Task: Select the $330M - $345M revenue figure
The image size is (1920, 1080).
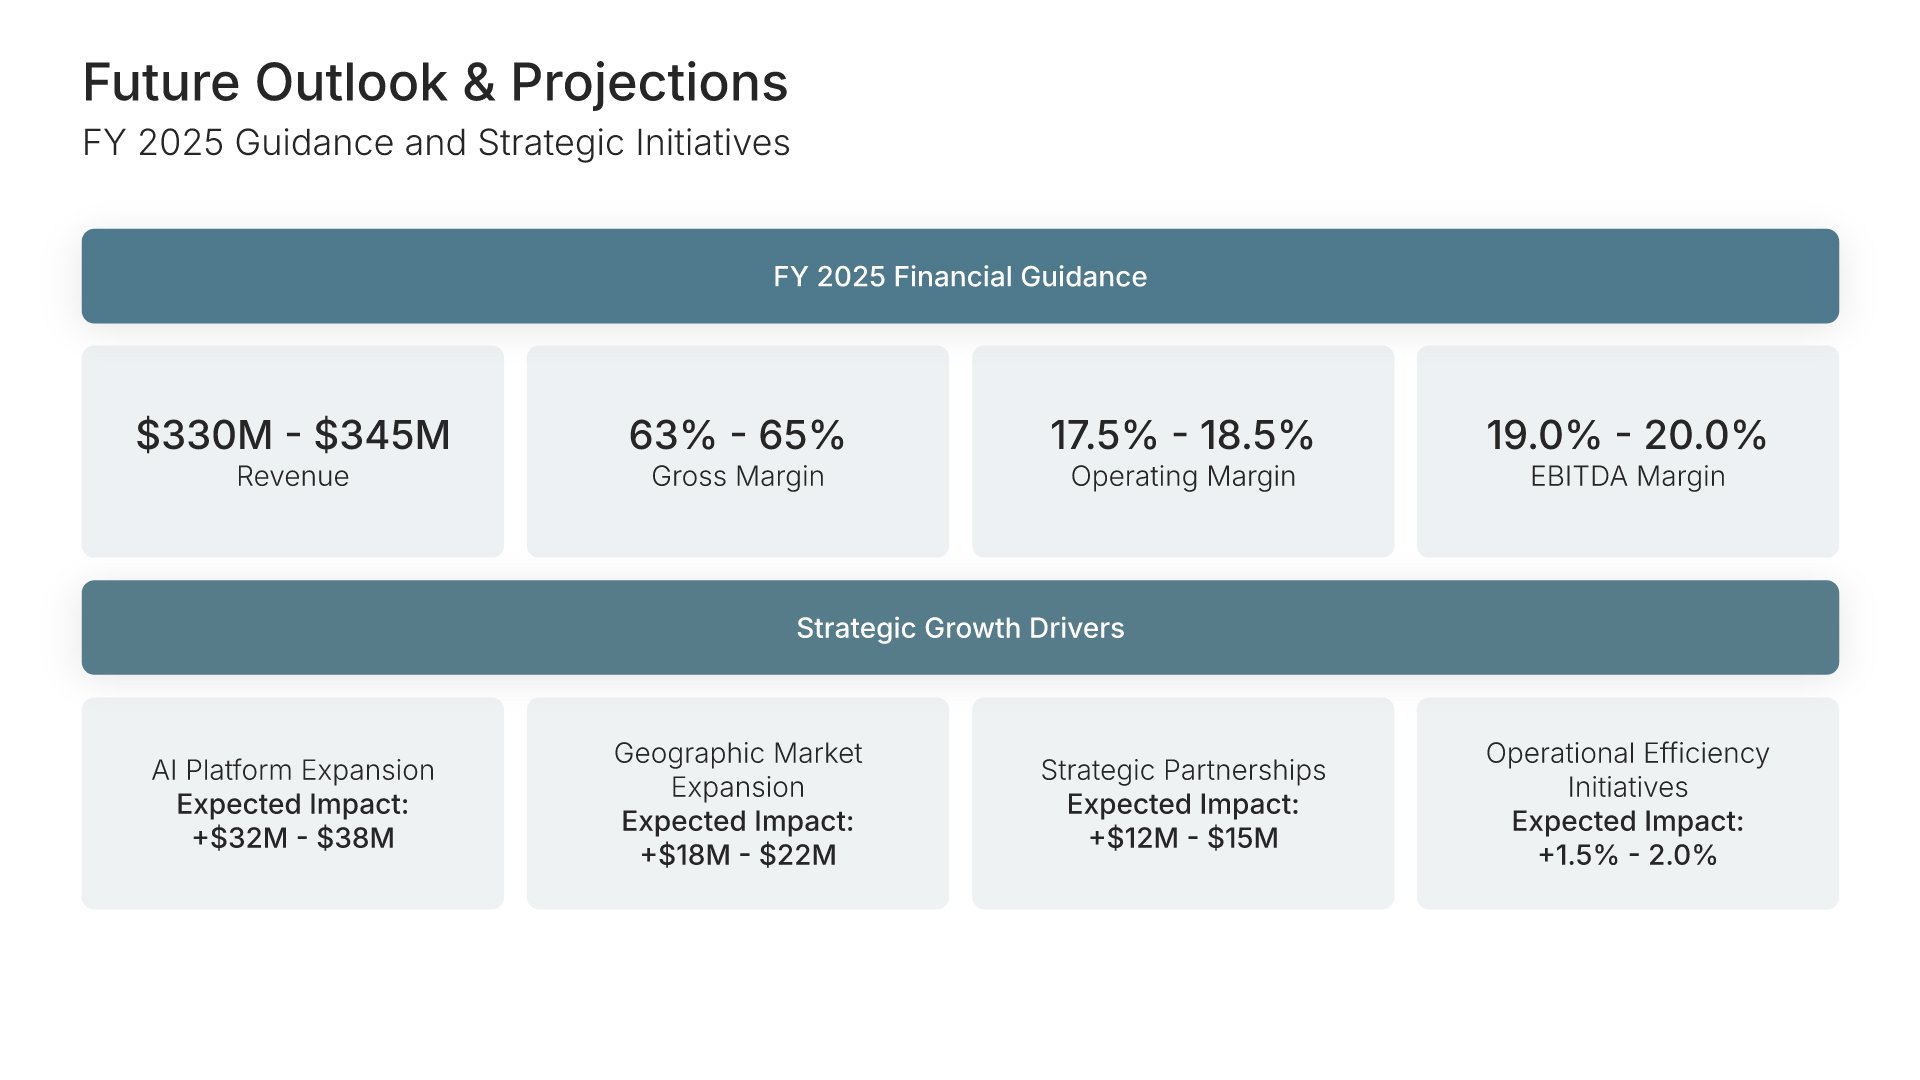Action: 293,435
